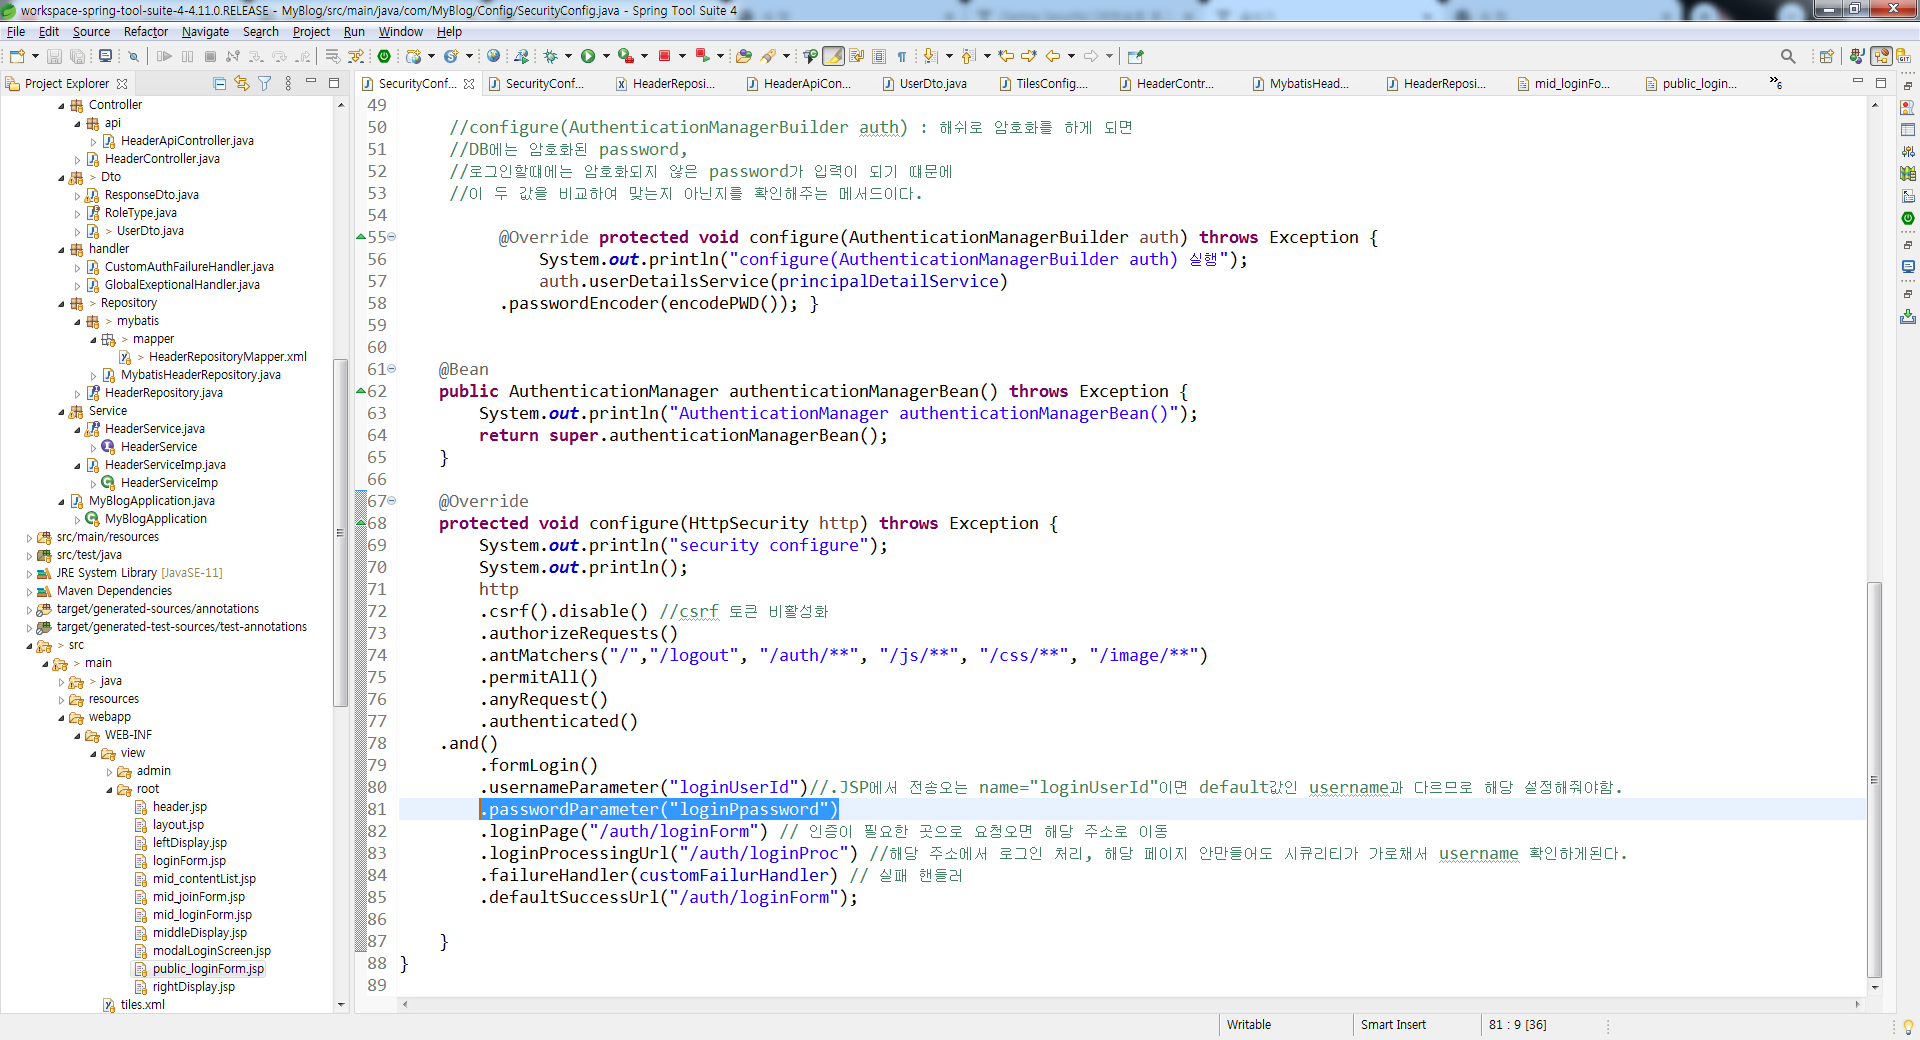The image size is (1920, 1040).
Task: Click the Last Edit Location icon
Action: (1006, 56)
